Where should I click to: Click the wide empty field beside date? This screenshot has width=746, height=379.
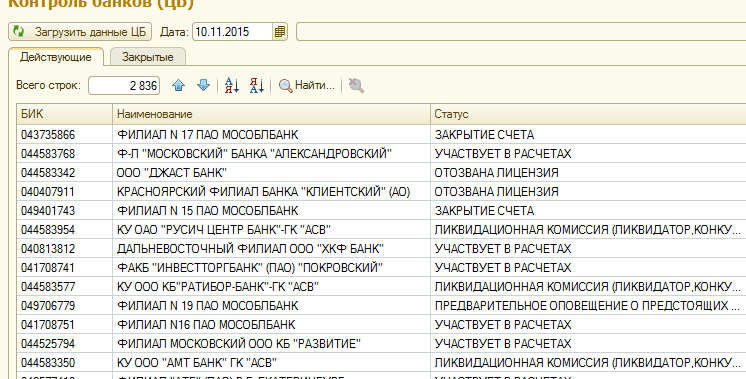[521, 32]
